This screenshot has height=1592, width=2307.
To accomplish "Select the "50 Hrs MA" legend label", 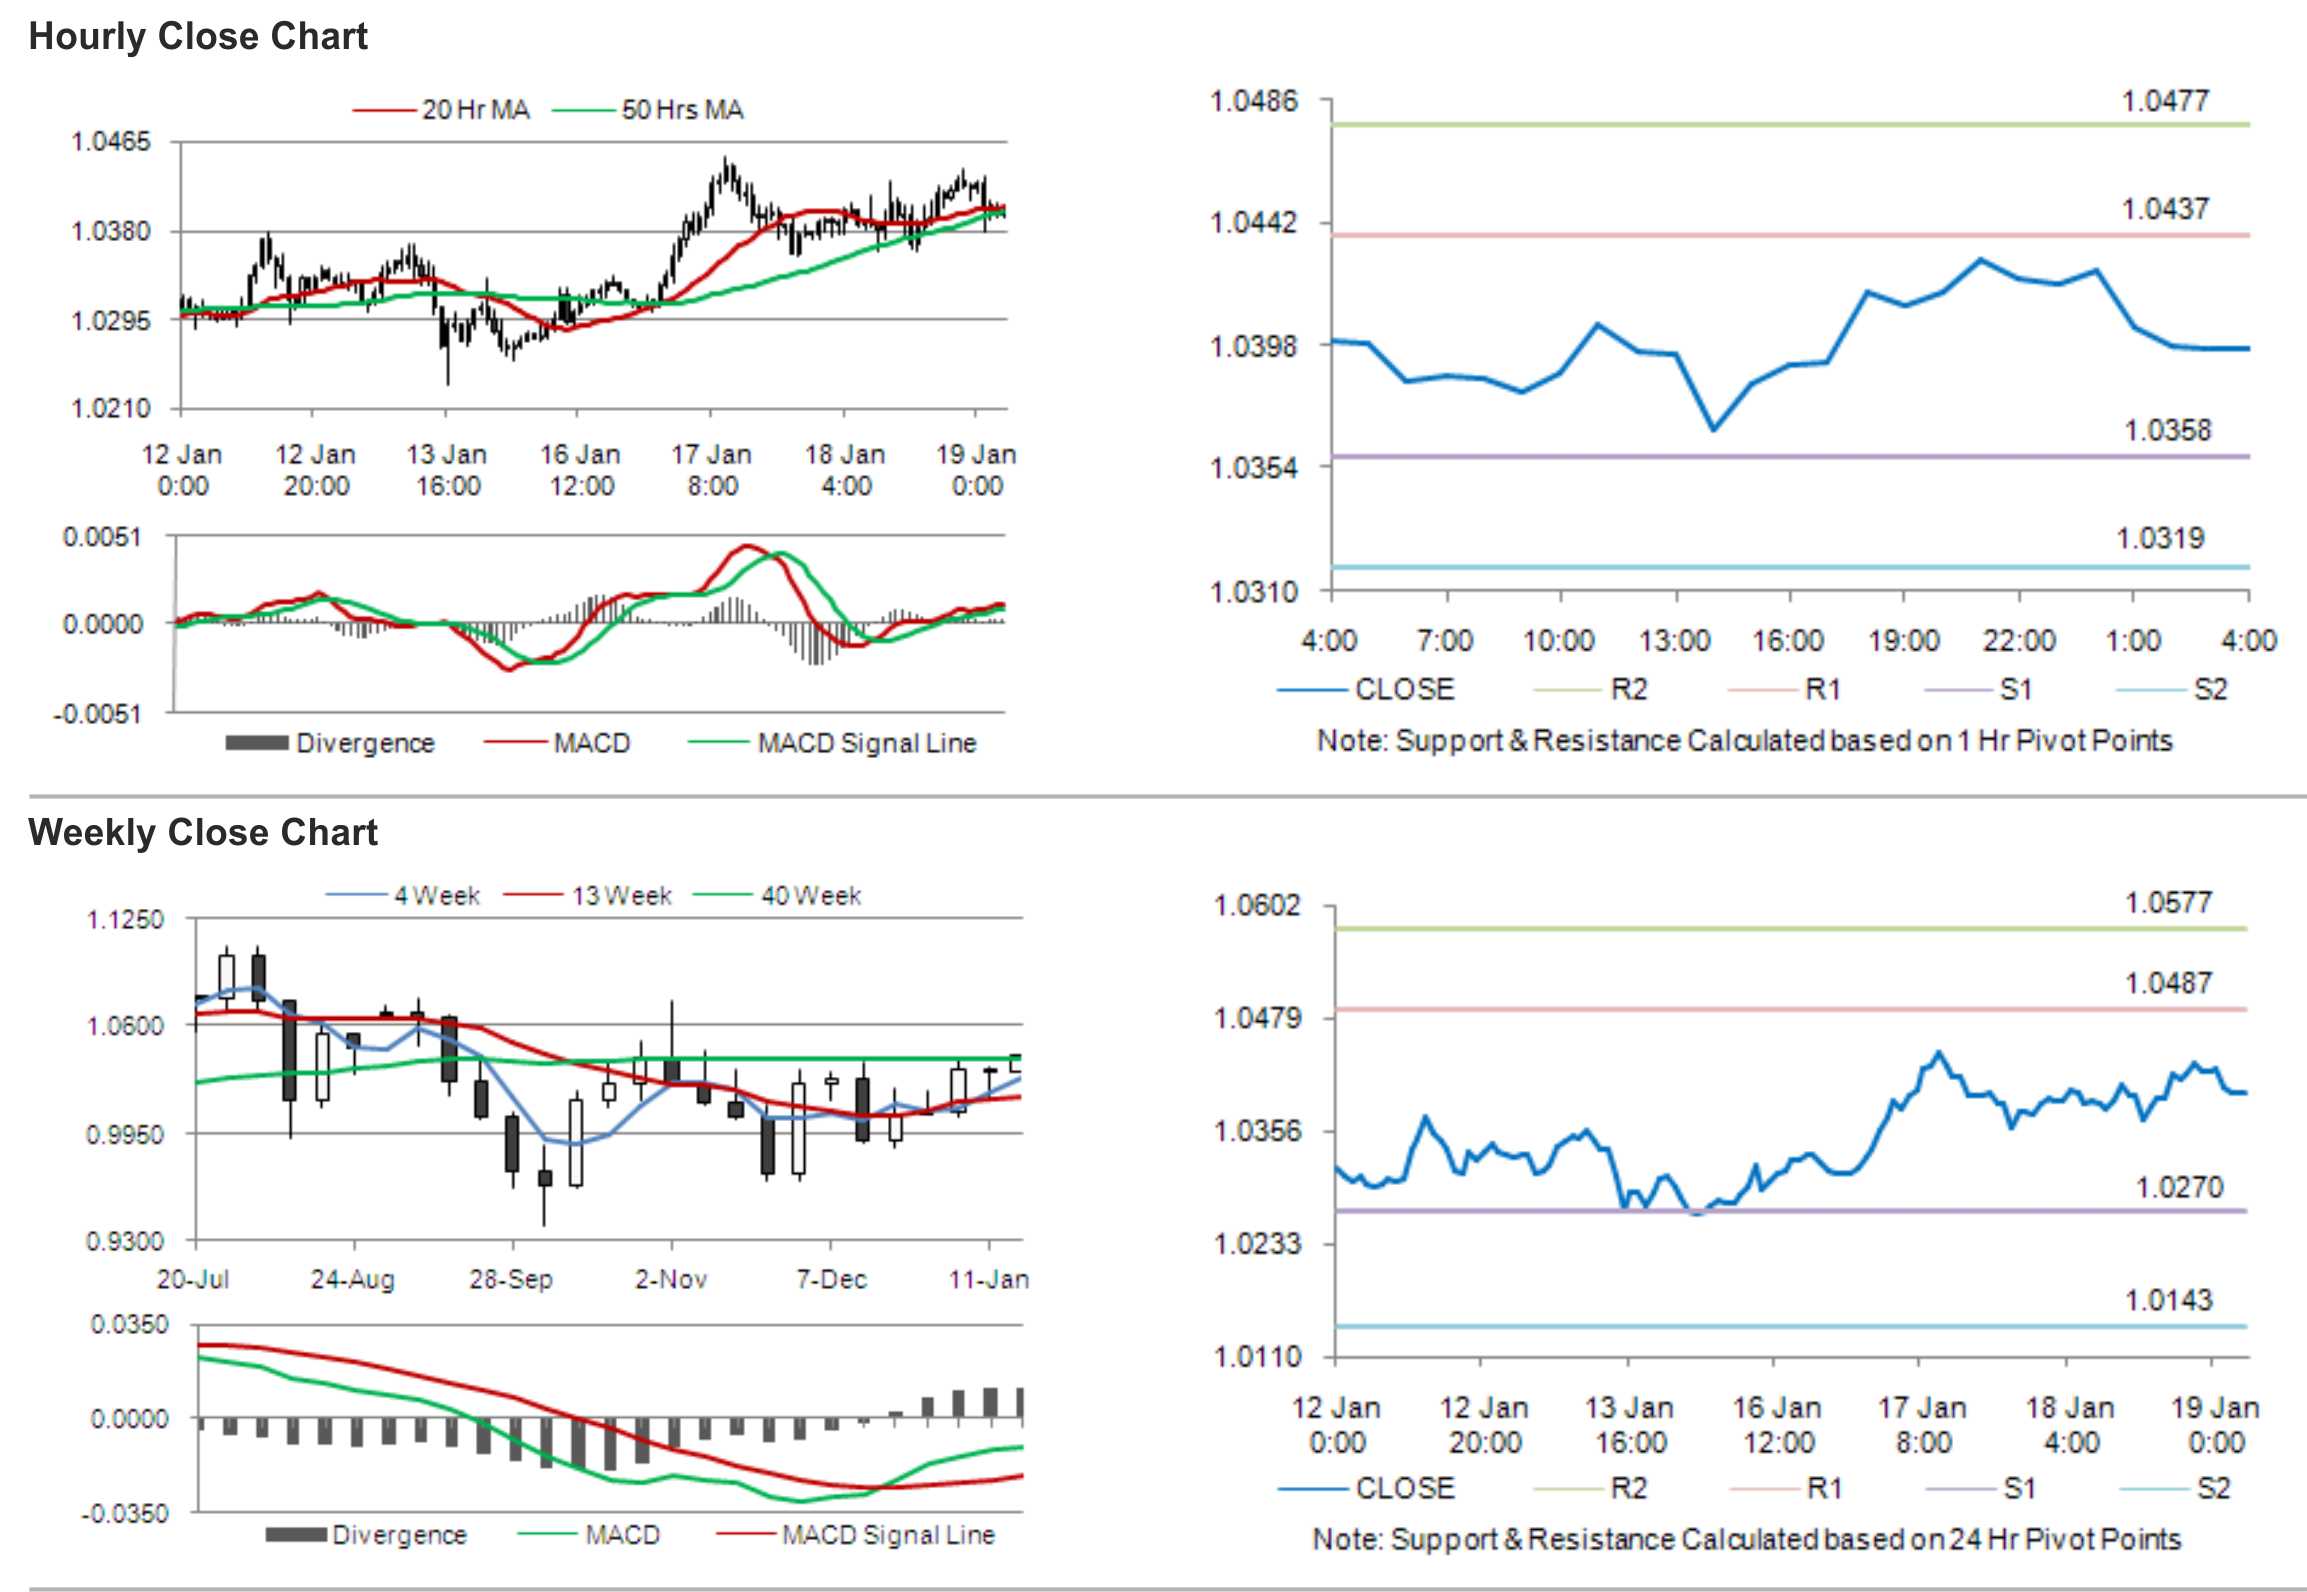I will [x=683, y=110].
